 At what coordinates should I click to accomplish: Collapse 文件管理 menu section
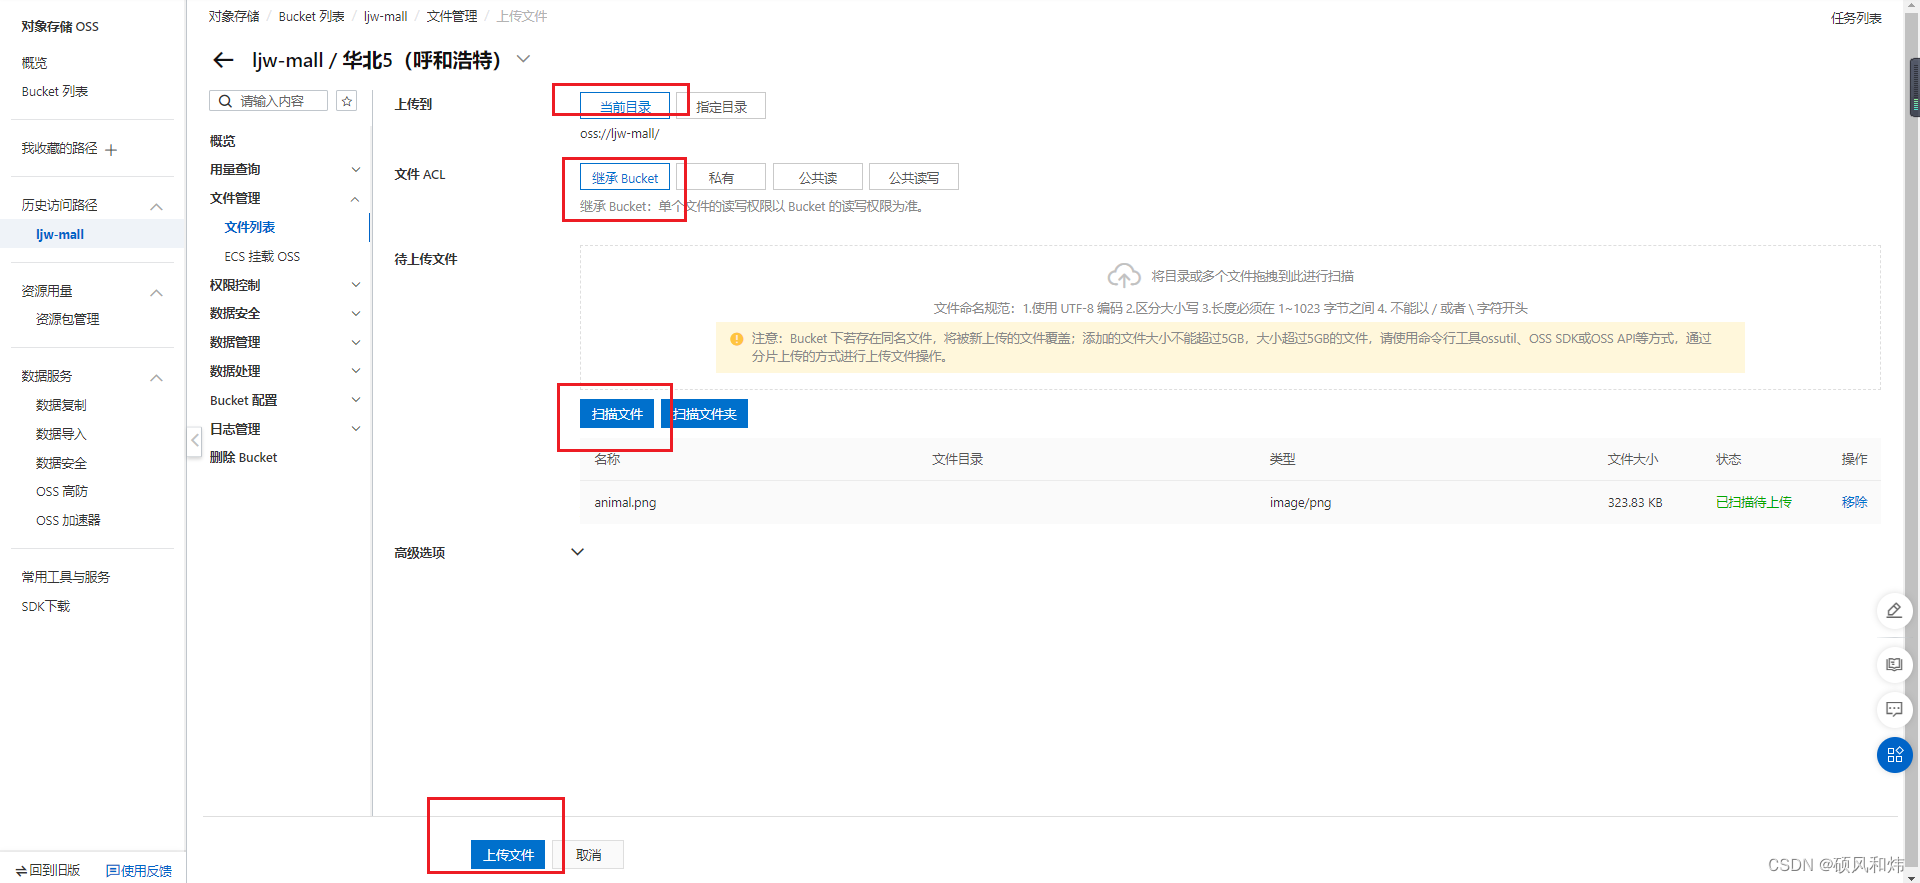click(355, 199)
